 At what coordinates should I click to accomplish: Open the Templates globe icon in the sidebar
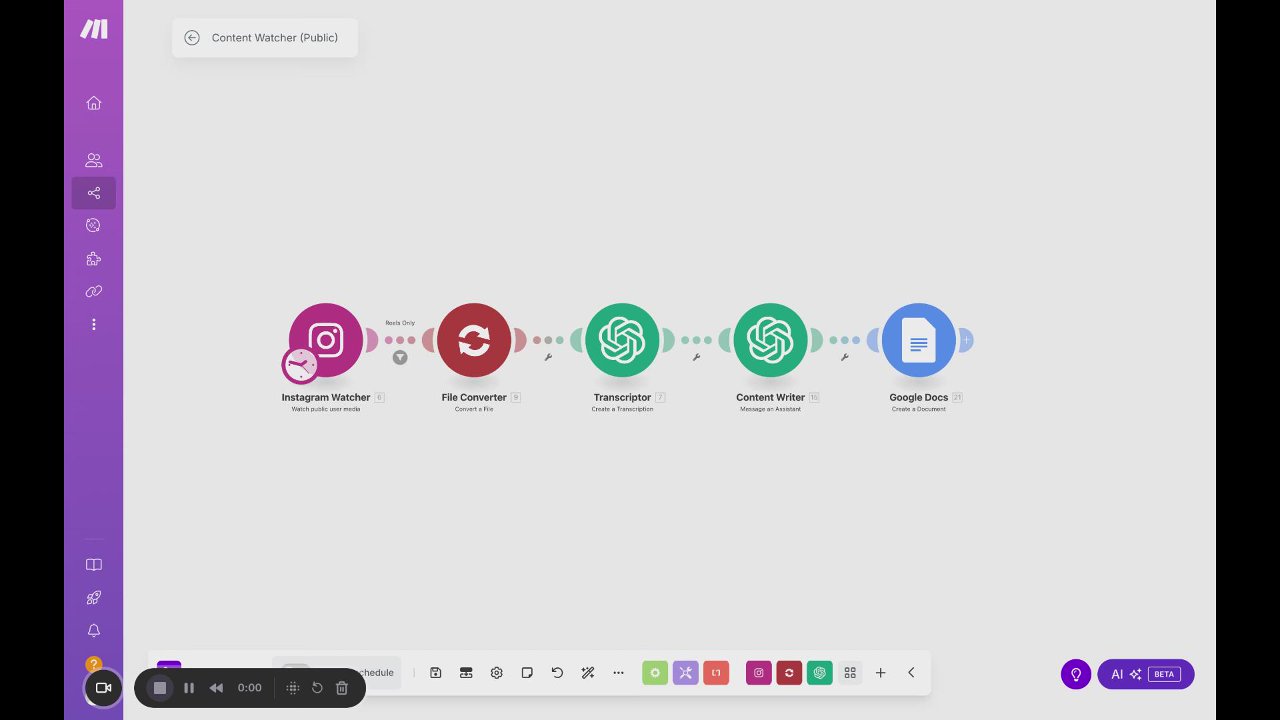coord(94,226)
